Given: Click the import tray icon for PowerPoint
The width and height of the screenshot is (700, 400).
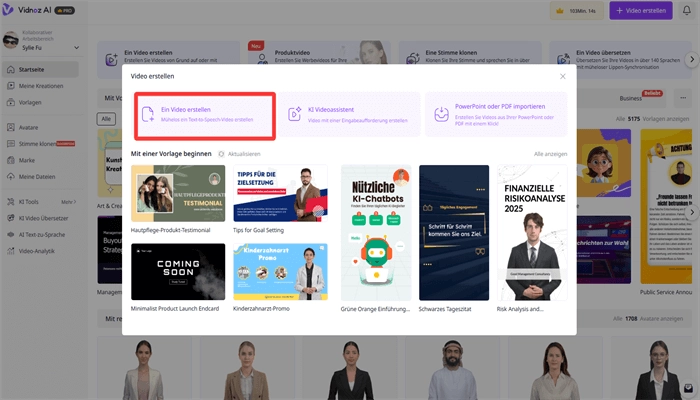Looking at the screenshot, I should pyautogui.click(x=441, y=114).
